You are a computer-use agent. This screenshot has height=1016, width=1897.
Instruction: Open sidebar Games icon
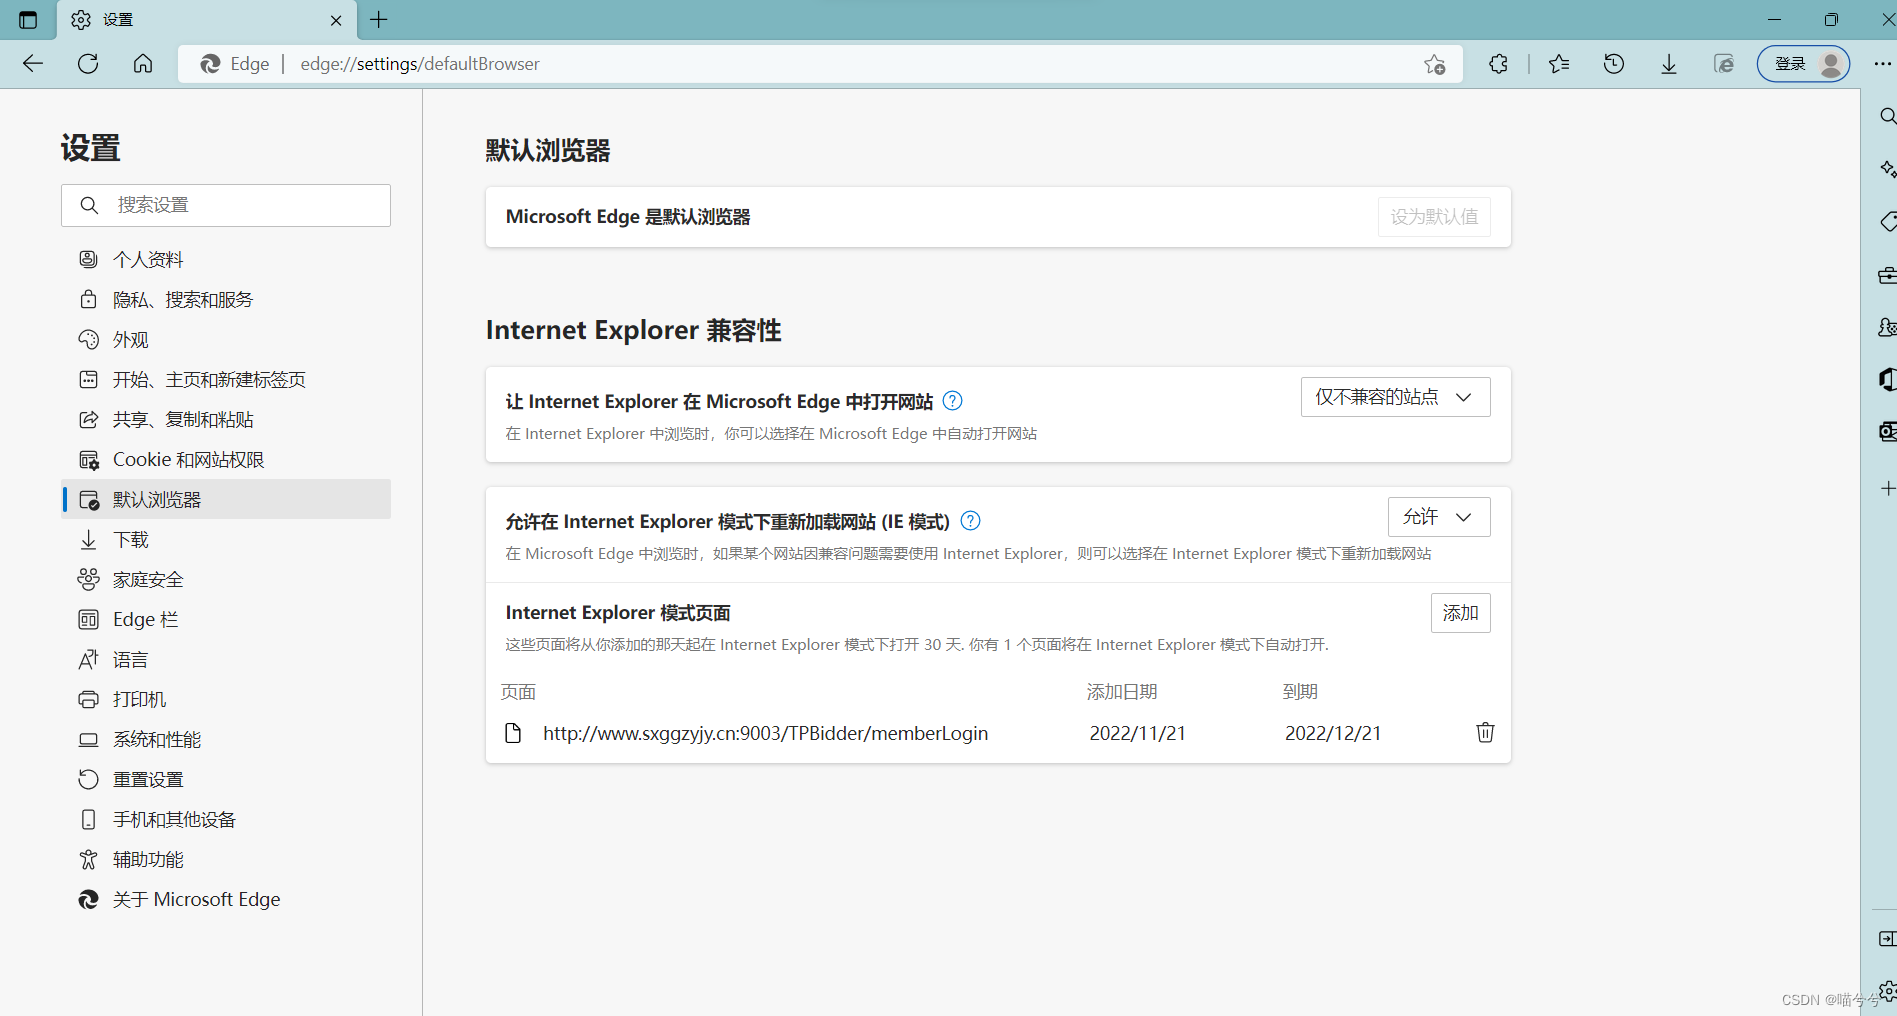click(x=1887, y=328)
